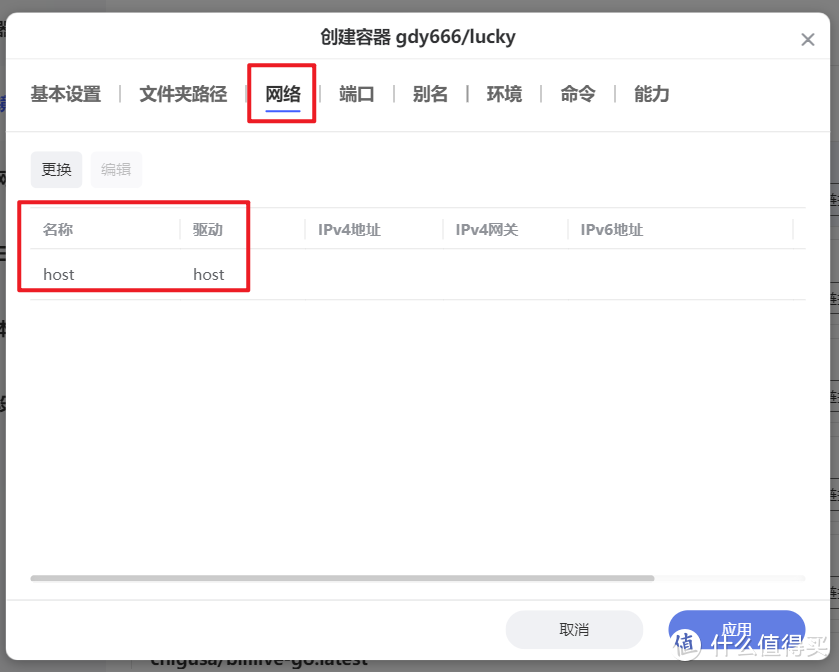Apply container settings with 应用 button
This screenshot has width=839, height=672.
737,629
